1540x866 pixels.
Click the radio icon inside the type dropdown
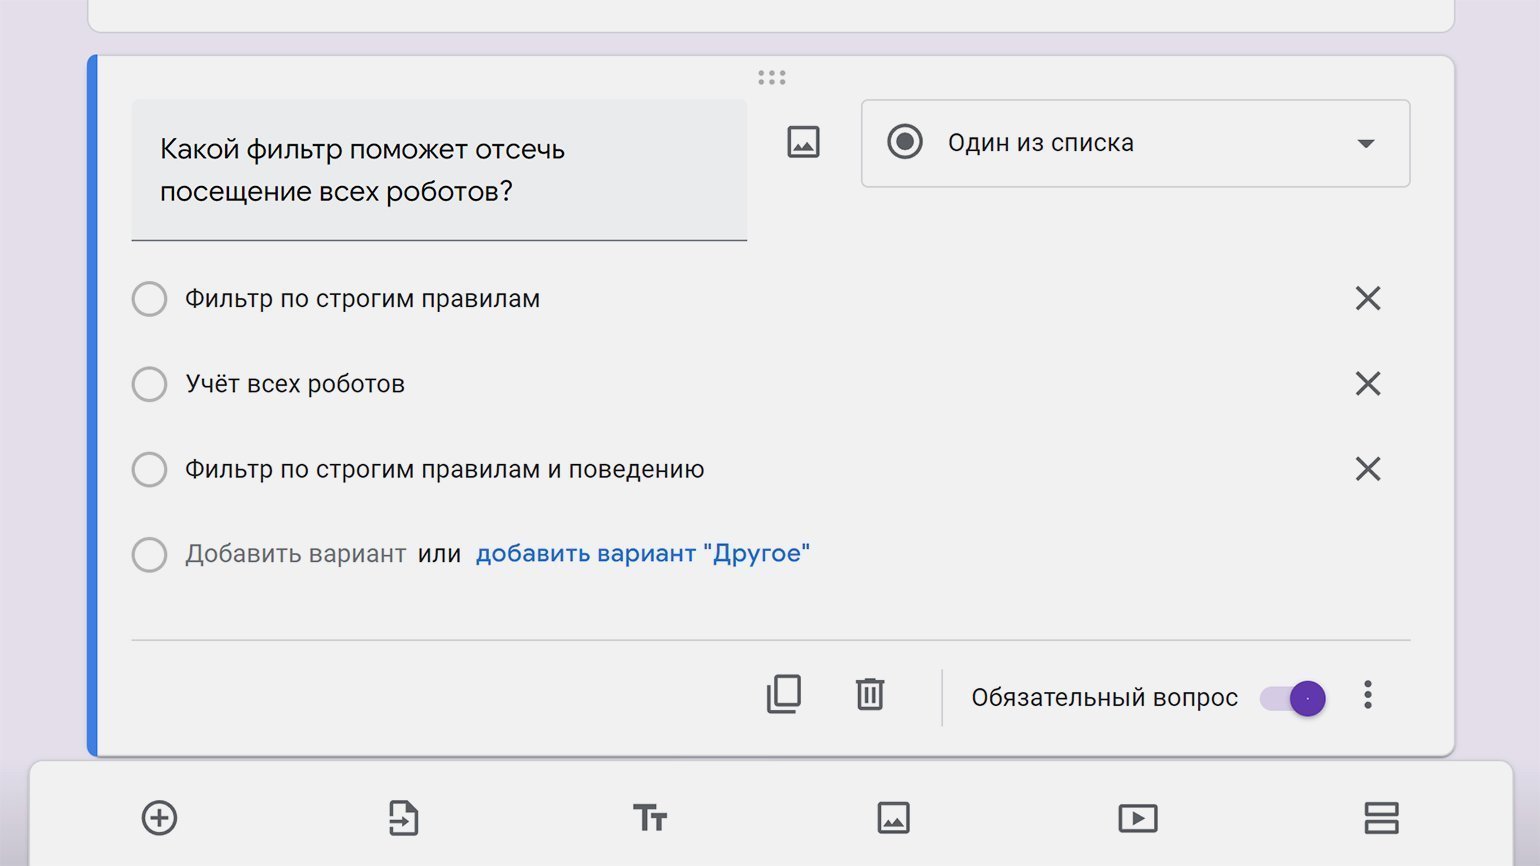[x=905, y=142]
